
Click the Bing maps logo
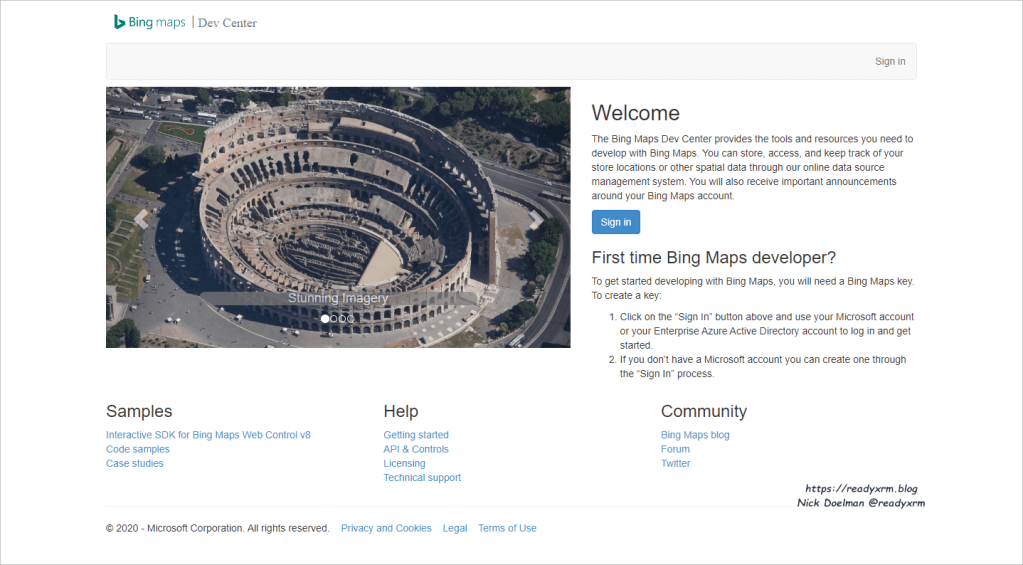(150, 22)
